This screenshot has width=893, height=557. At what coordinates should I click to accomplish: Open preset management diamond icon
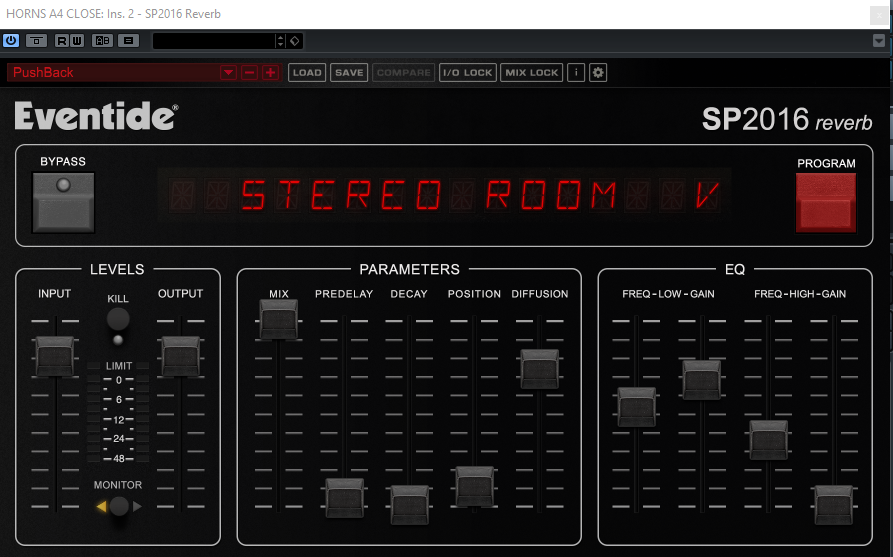[294, 40]
